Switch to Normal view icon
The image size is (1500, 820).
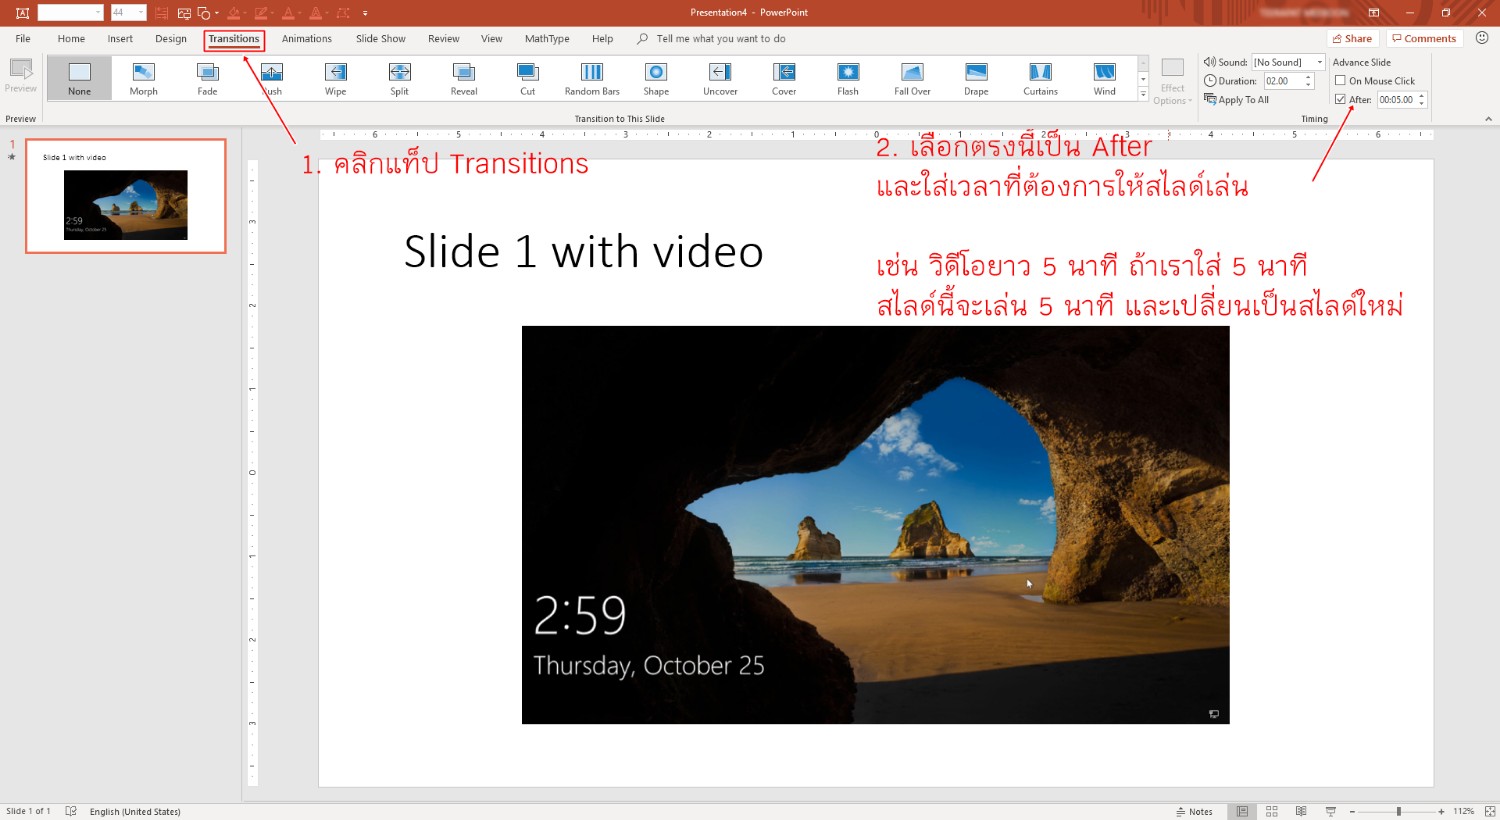point(1242,811)
